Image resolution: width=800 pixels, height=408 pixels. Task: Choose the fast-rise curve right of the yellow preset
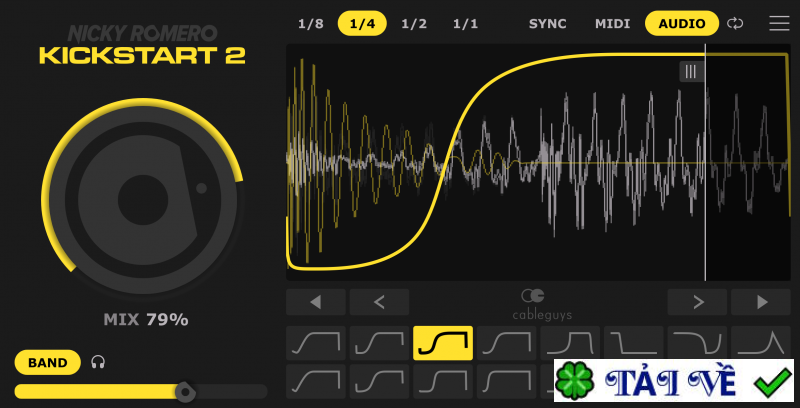(506, 343)
